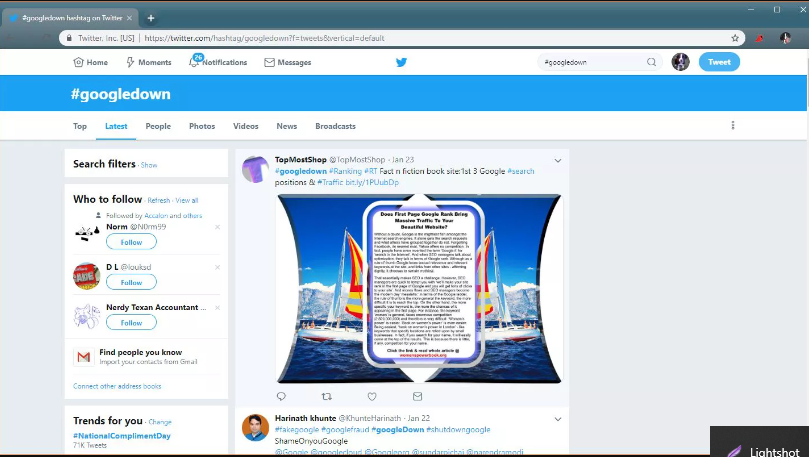This screenshot has width=809, height=457.
Task: Open Find people you know
Action: tap(141, 352)
